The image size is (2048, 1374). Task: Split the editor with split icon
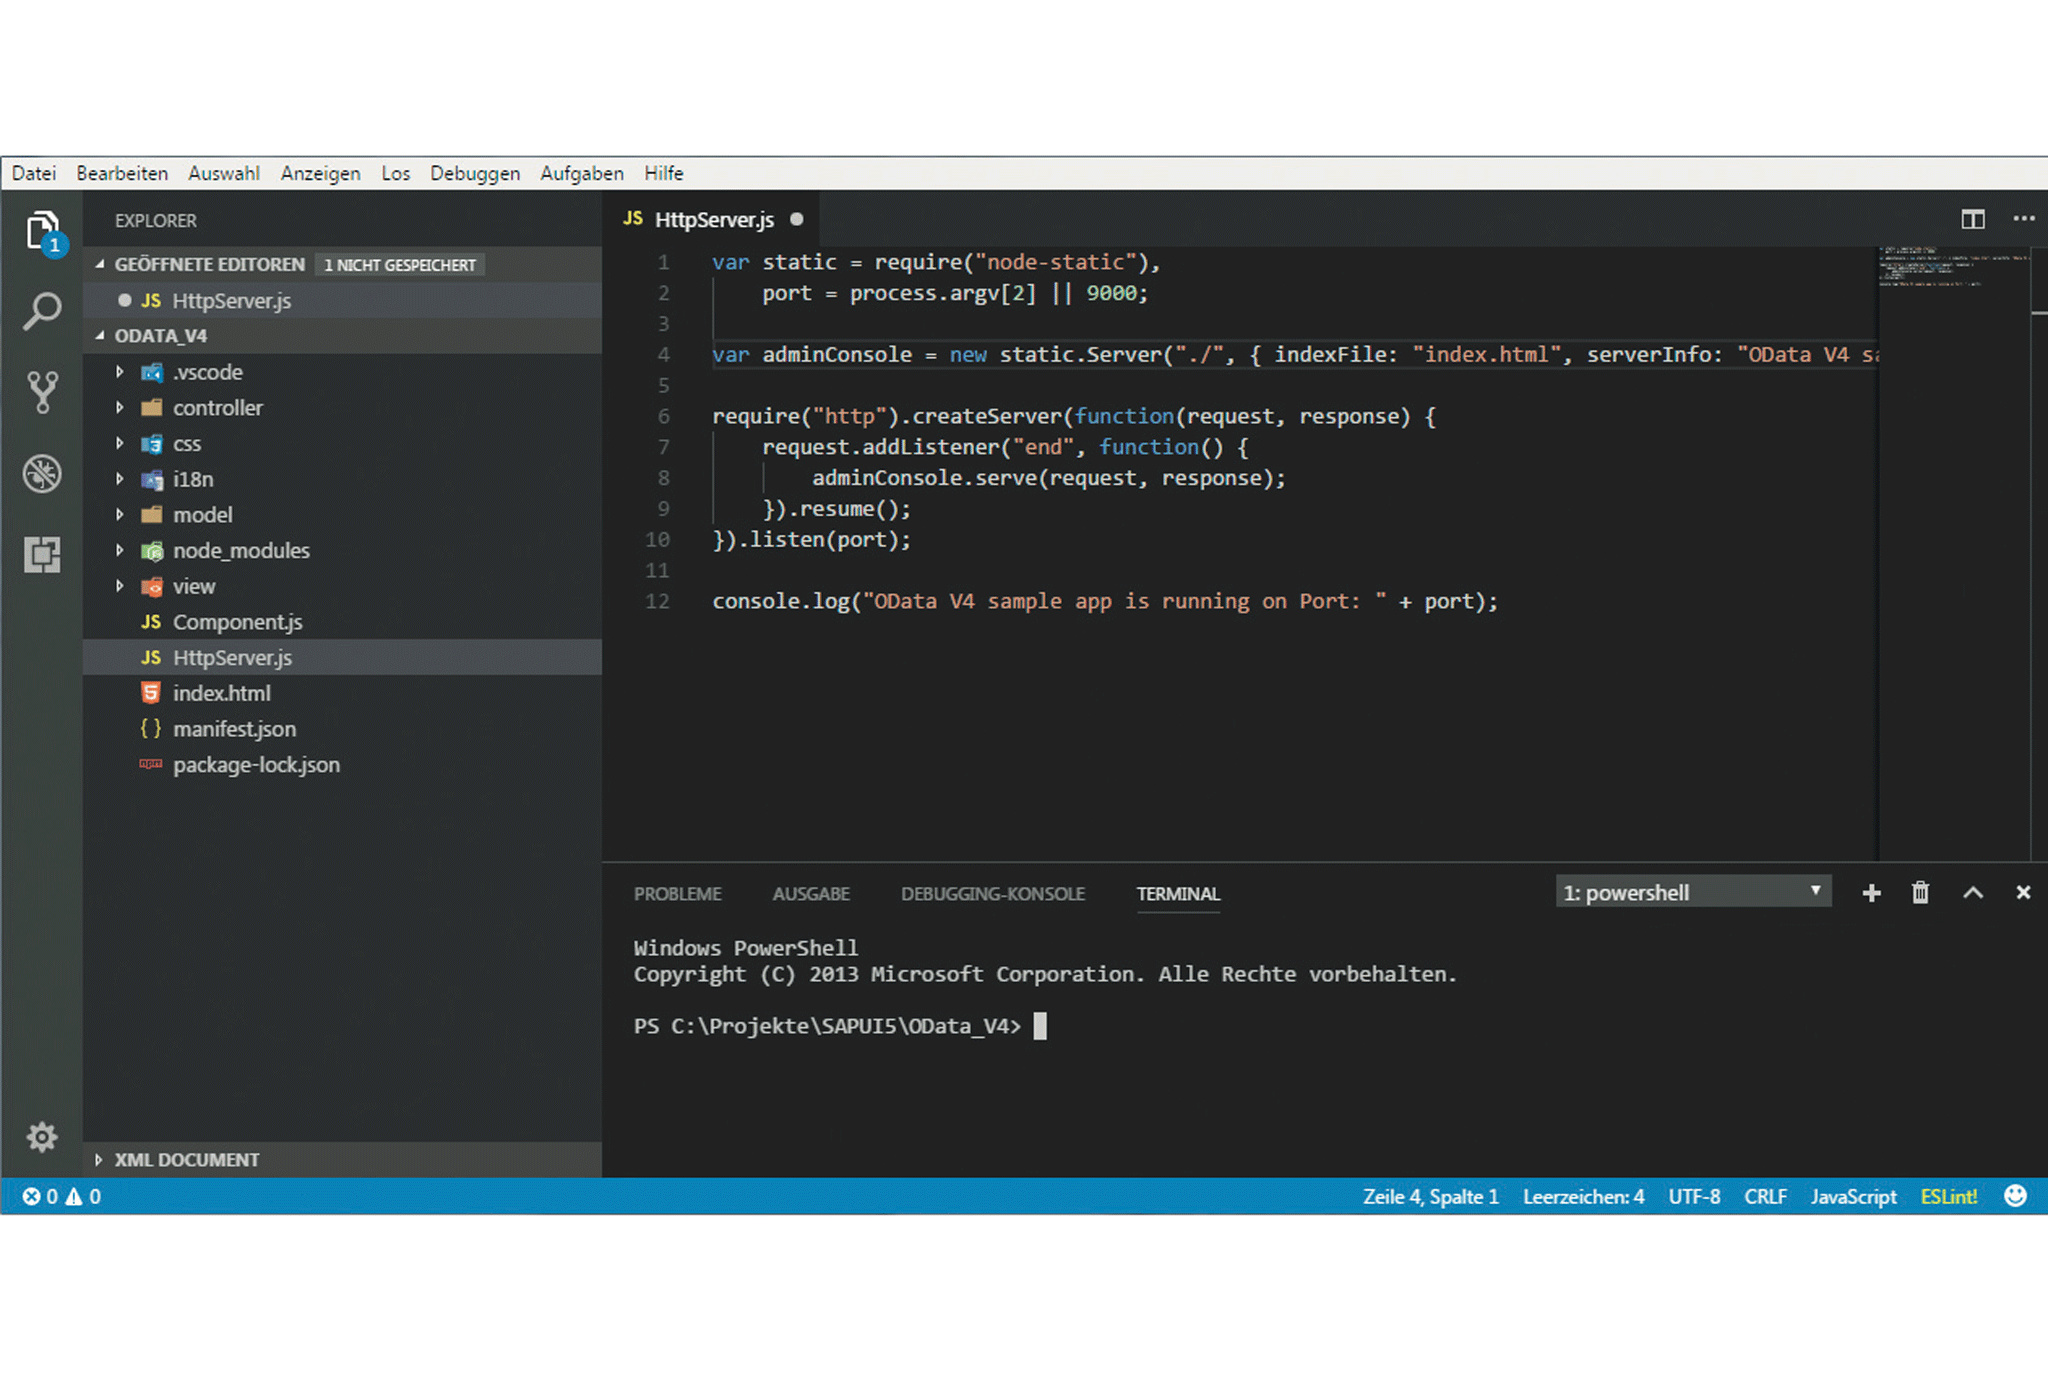pyautogui.click(x=1972, y=219)
